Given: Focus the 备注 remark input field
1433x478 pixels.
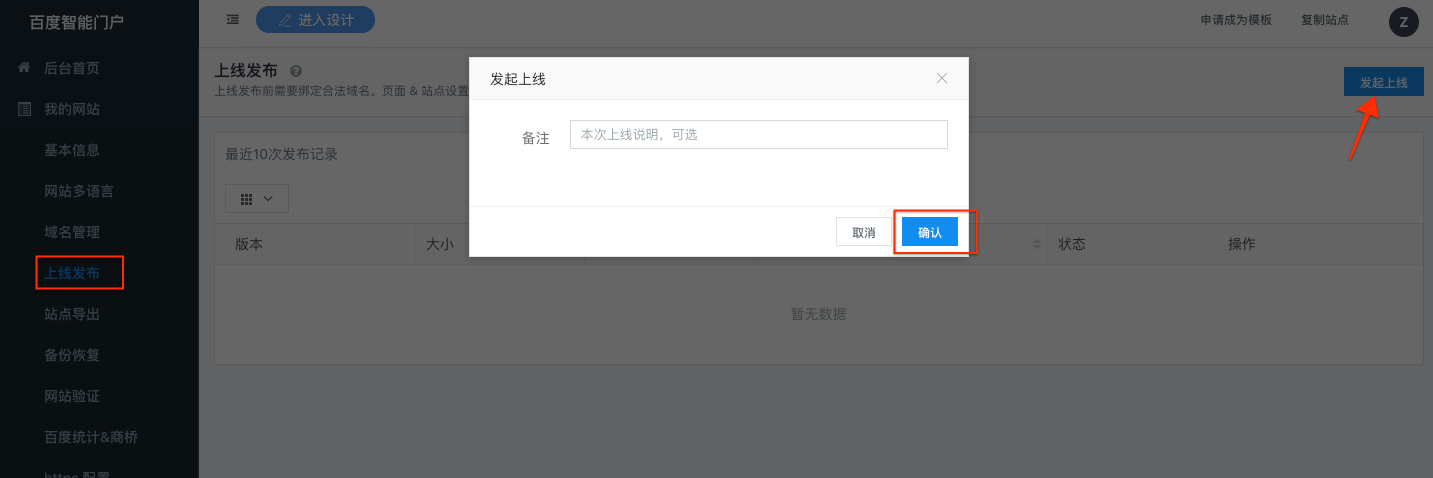Looking at the screenshot, I should (758, 135).
